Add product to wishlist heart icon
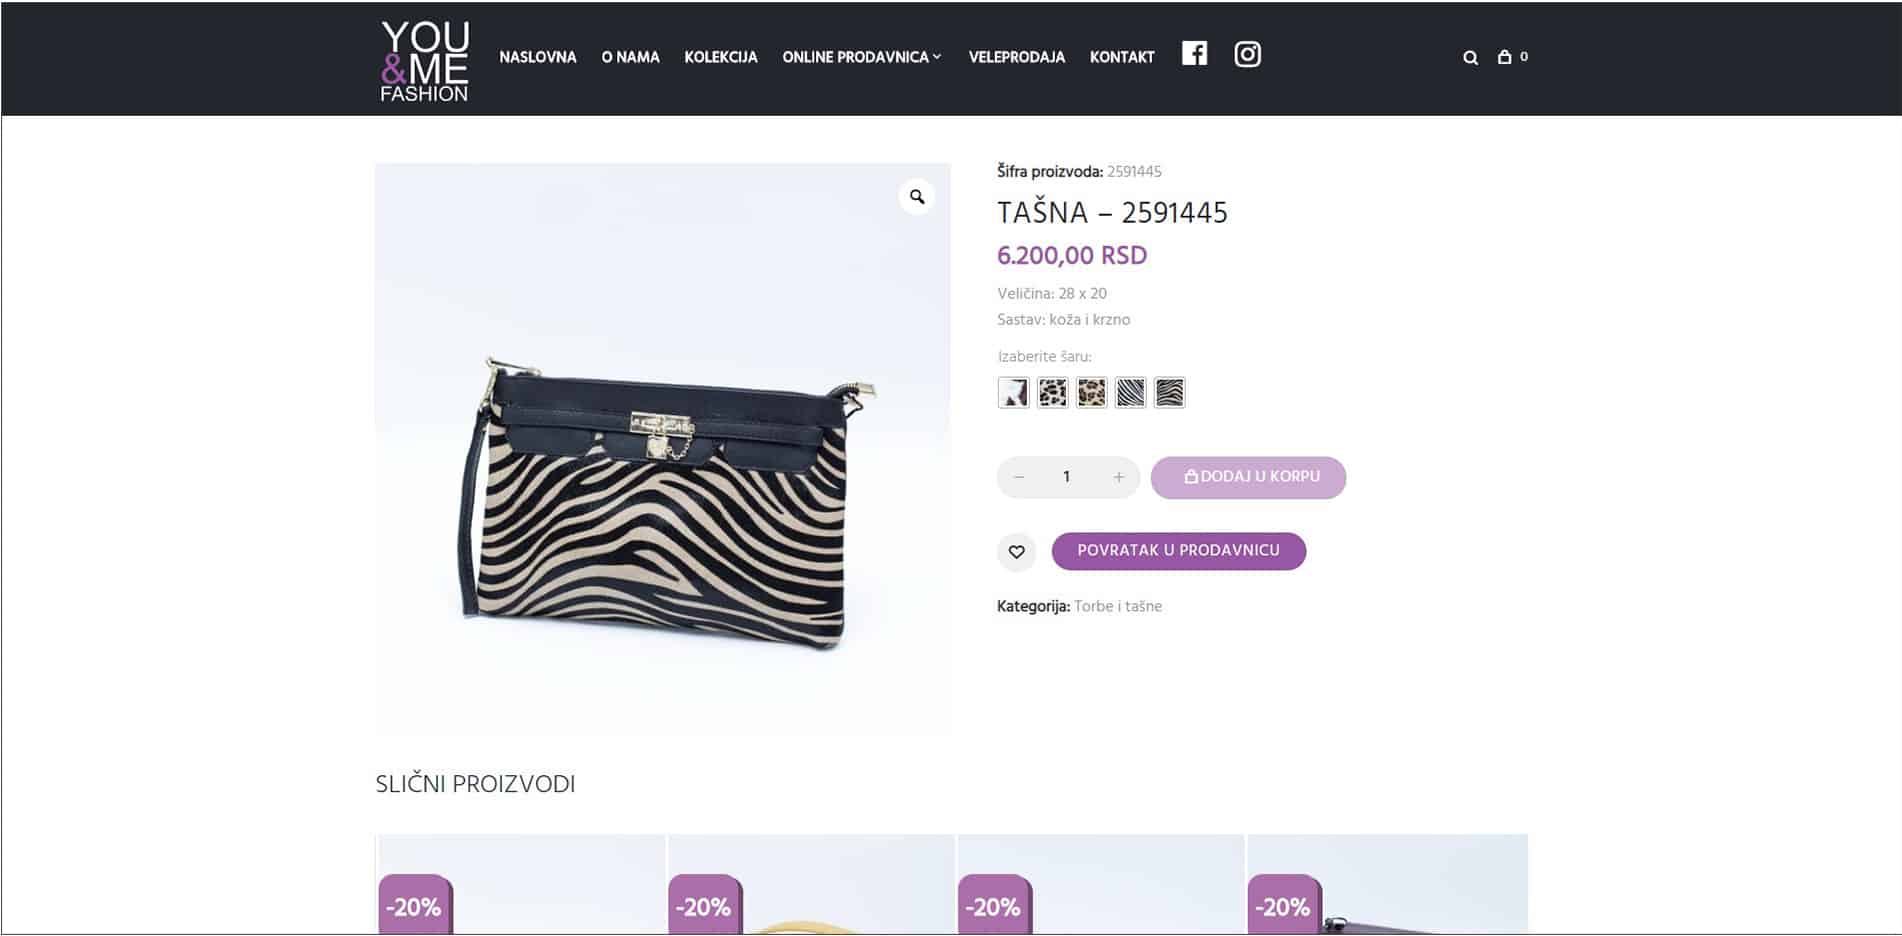Image resolution: width=1902 pixels, height=936 pixels. click(x=1016, y=552)
